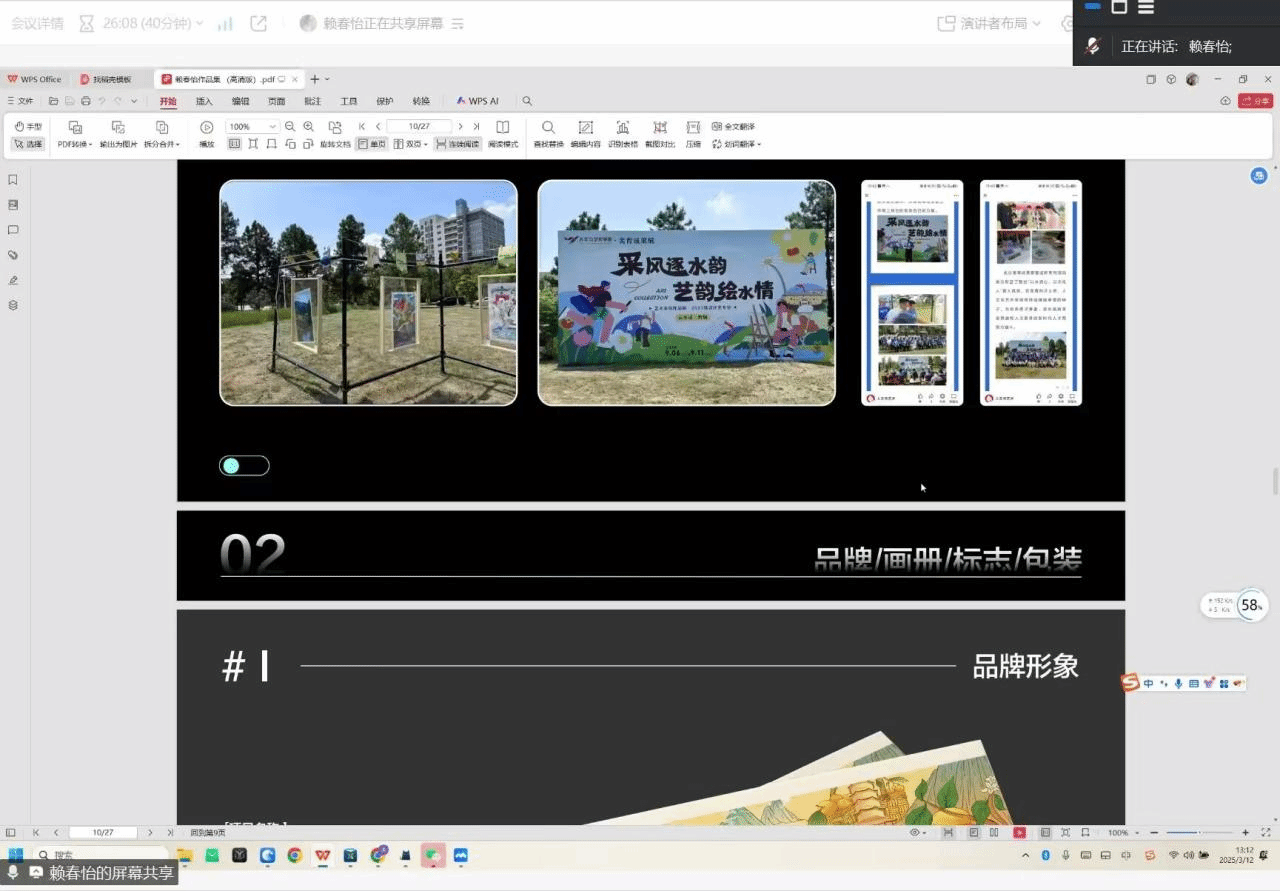This screenshot has height=891, width=1280.
Task: Click the 播放 slideshow play icon
Action: (x=206, y=128)
